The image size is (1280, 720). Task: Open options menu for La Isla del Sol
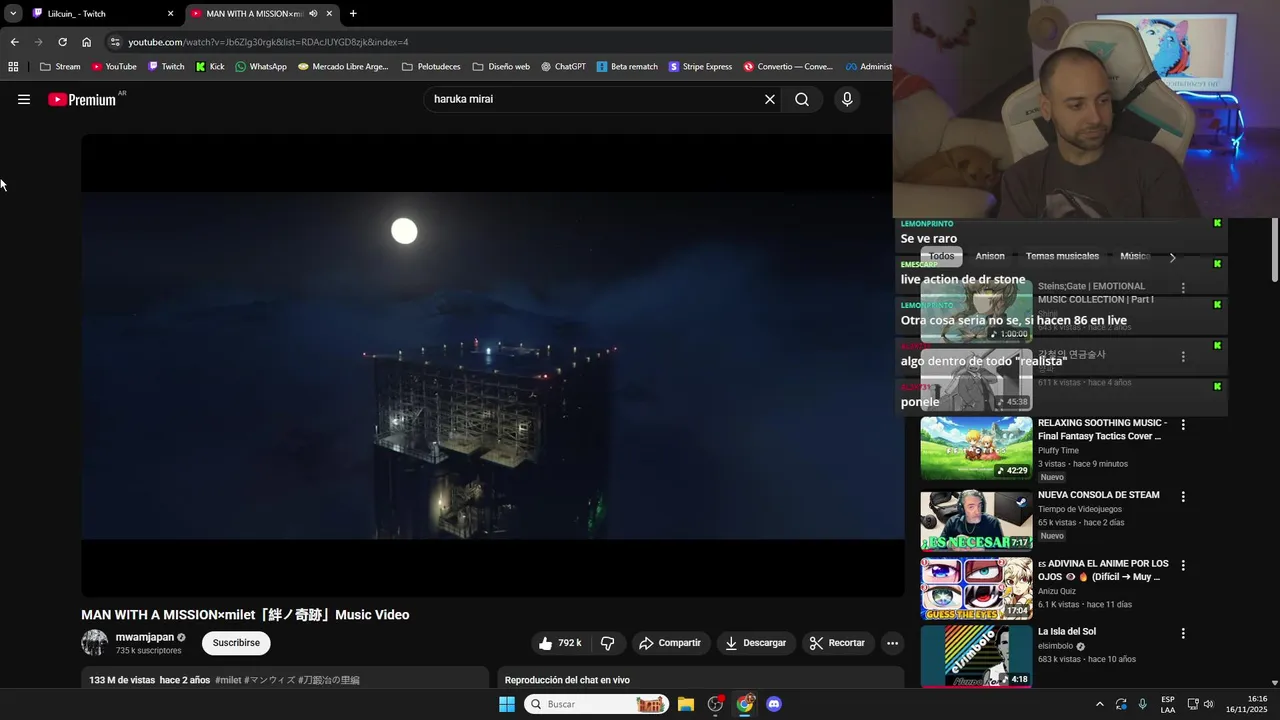pos(1183,633)
